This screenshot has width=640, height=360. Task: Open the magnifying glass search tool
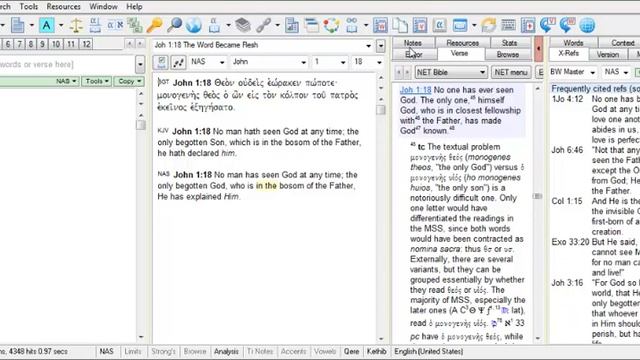(x=175, y=25)
